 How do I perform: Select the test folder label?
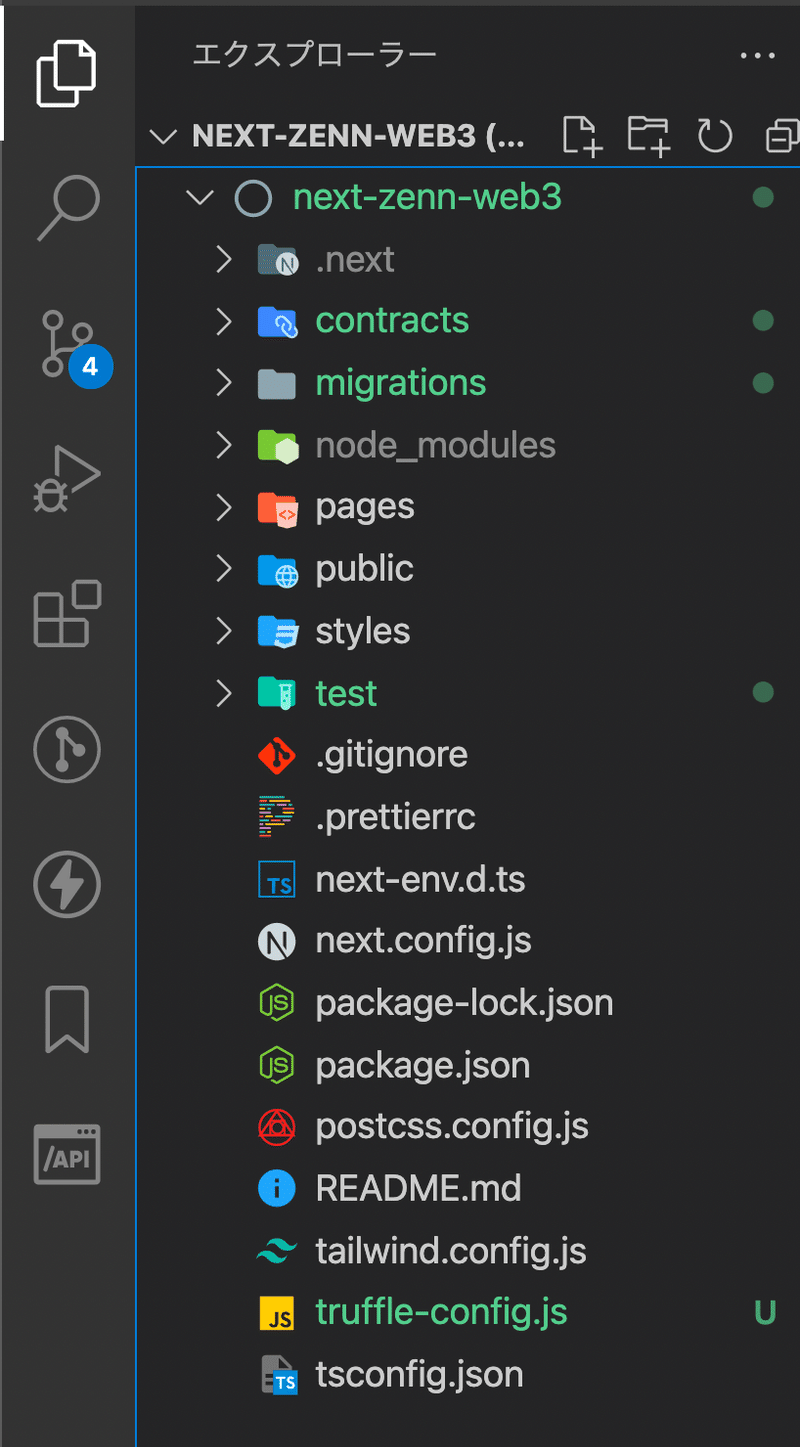tap(346, 693)
